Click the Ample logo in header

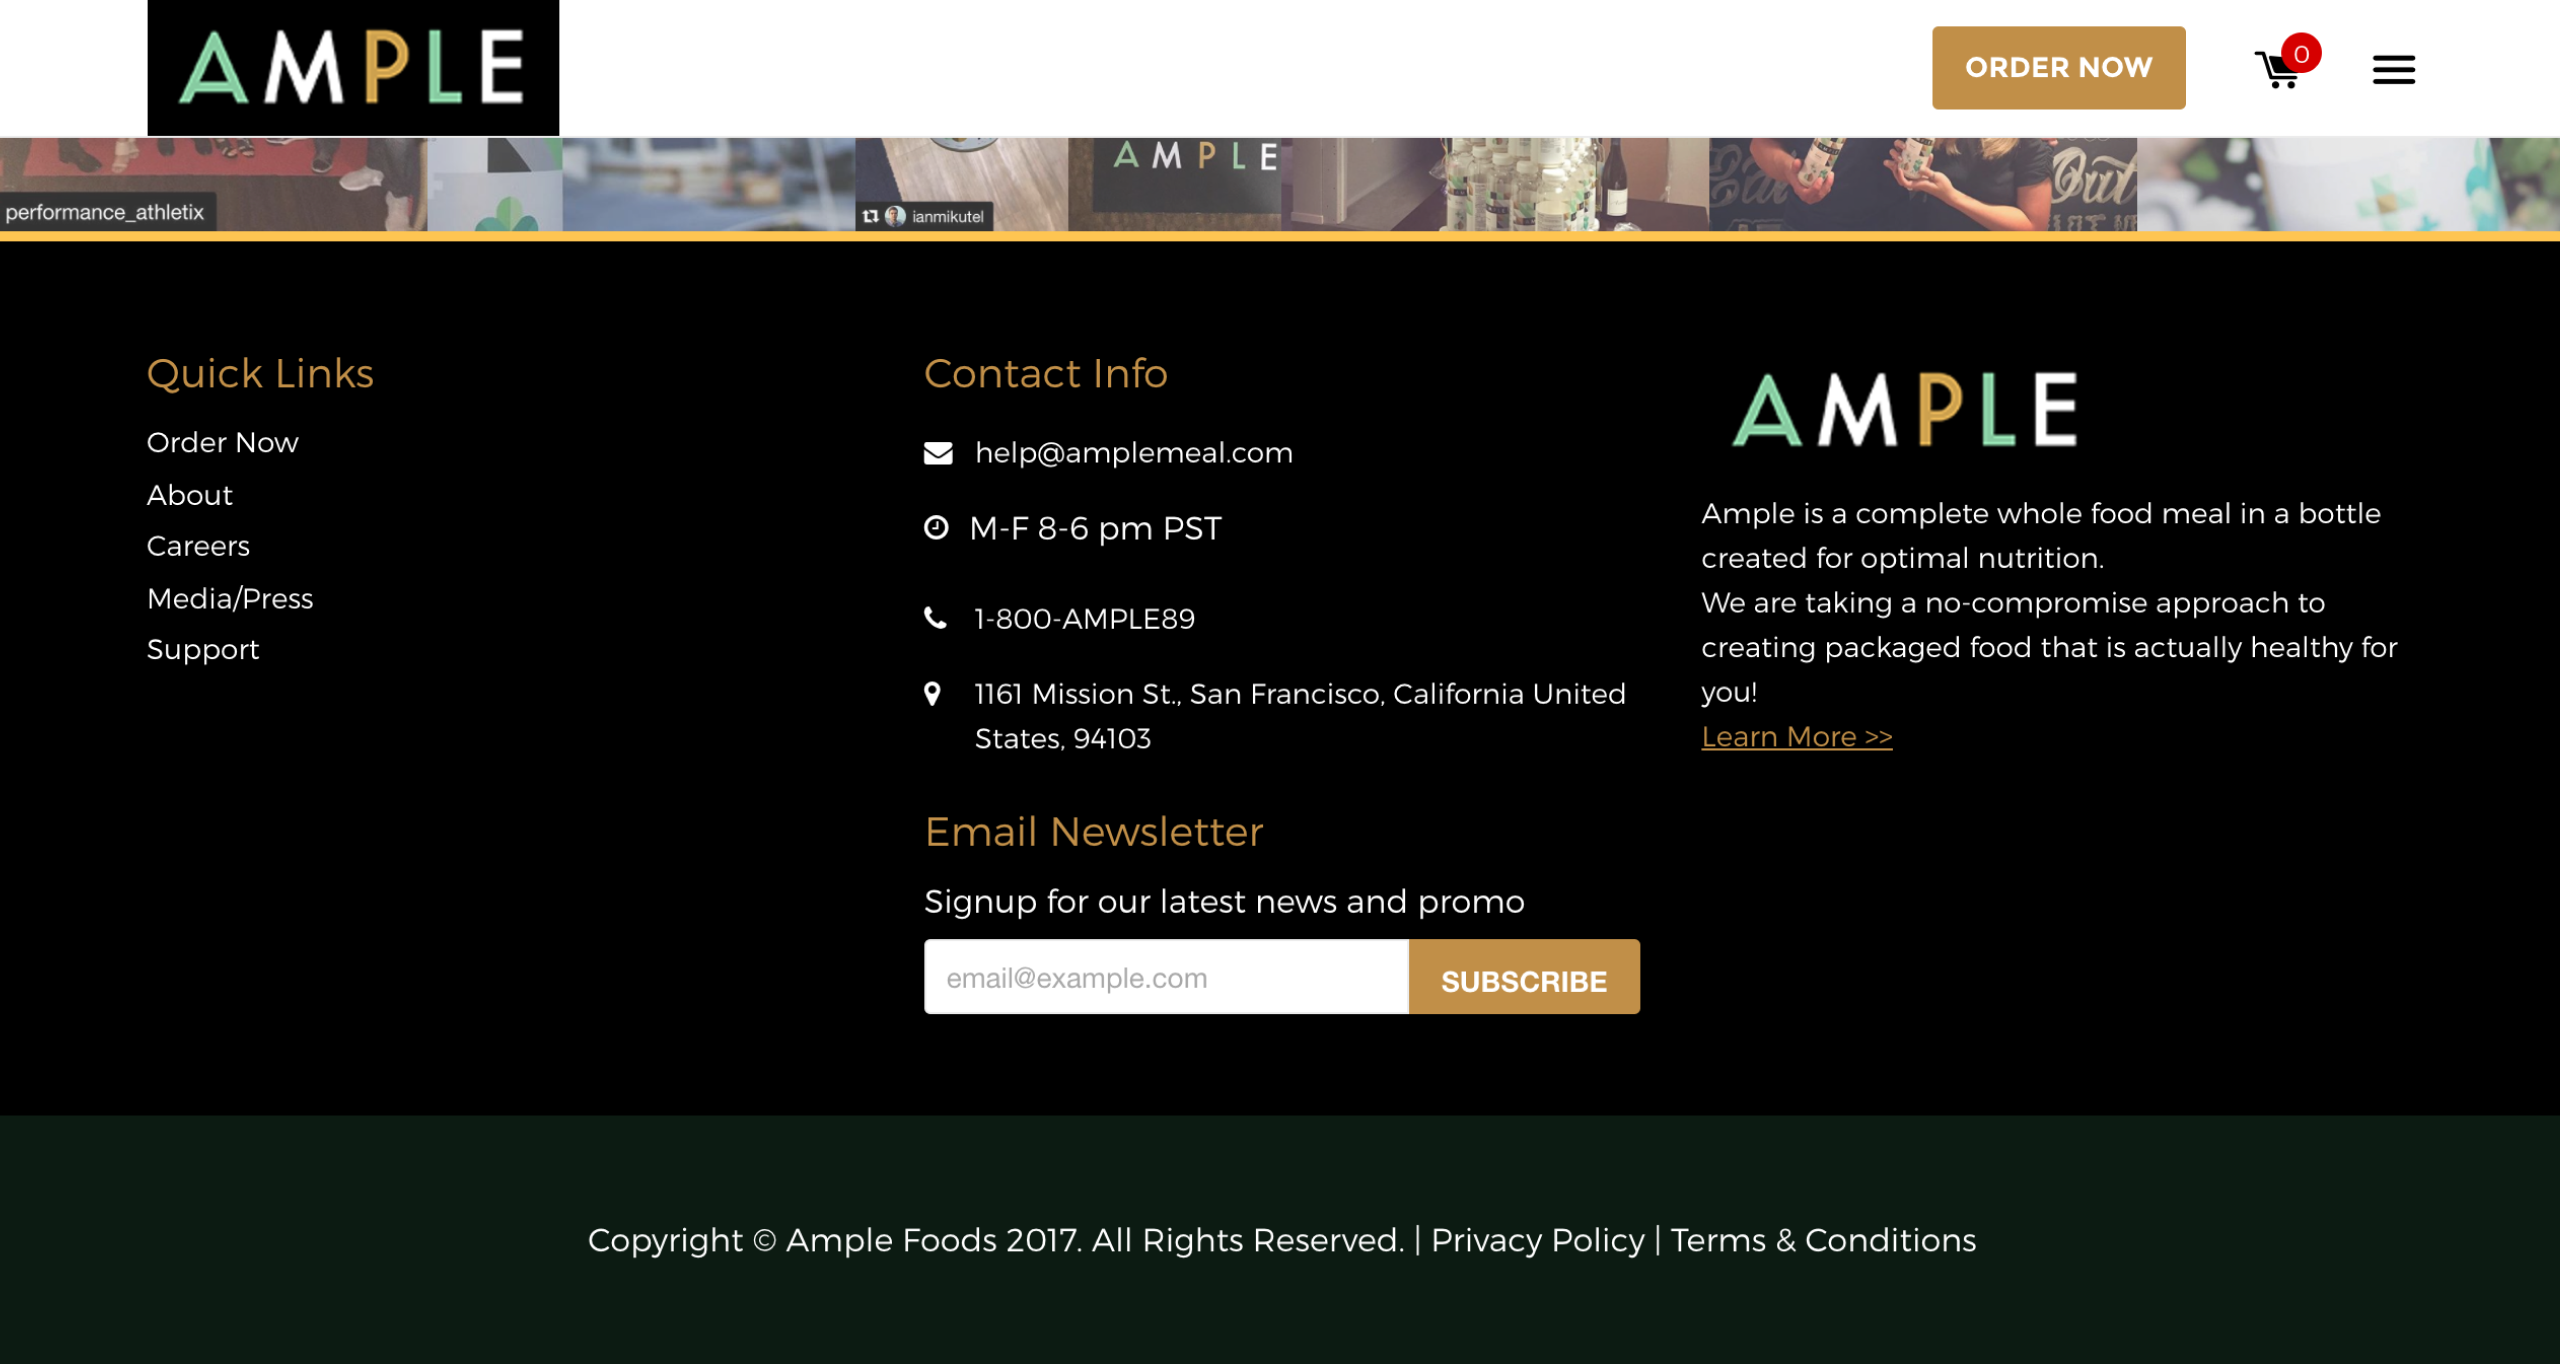353,67
